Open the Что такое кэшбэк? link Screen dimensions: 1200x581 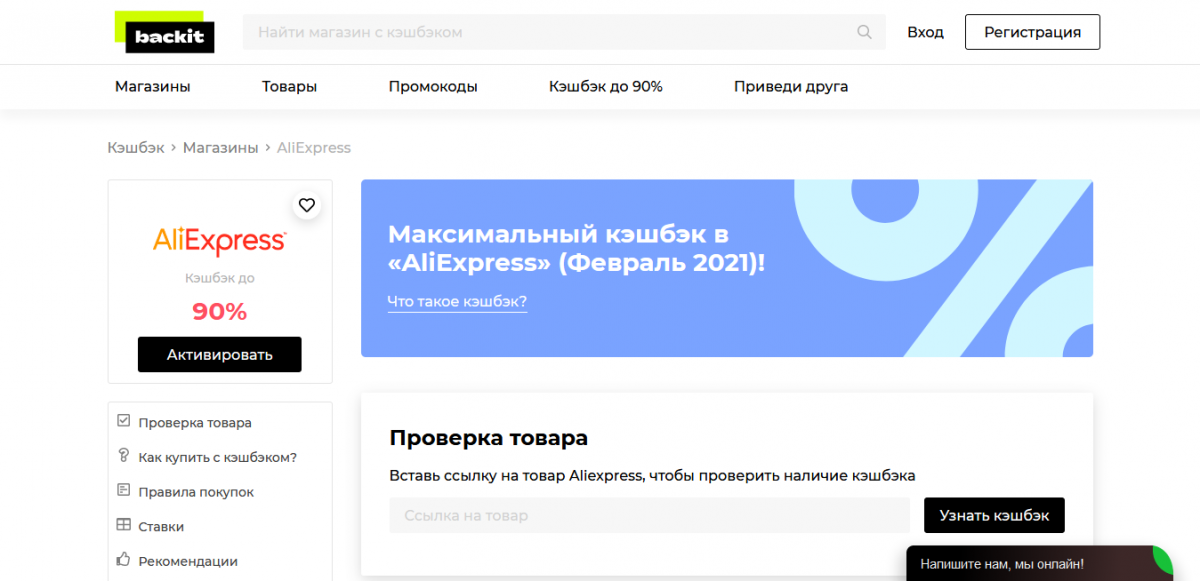point(457,302)
